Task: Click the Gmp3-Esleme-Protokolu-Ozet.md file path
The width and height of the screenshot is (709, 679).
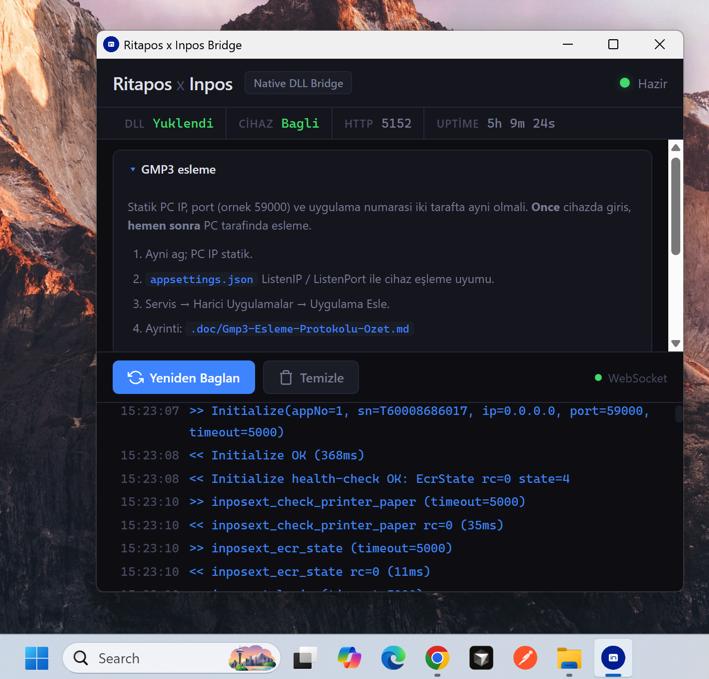Action: pos(300,329)
